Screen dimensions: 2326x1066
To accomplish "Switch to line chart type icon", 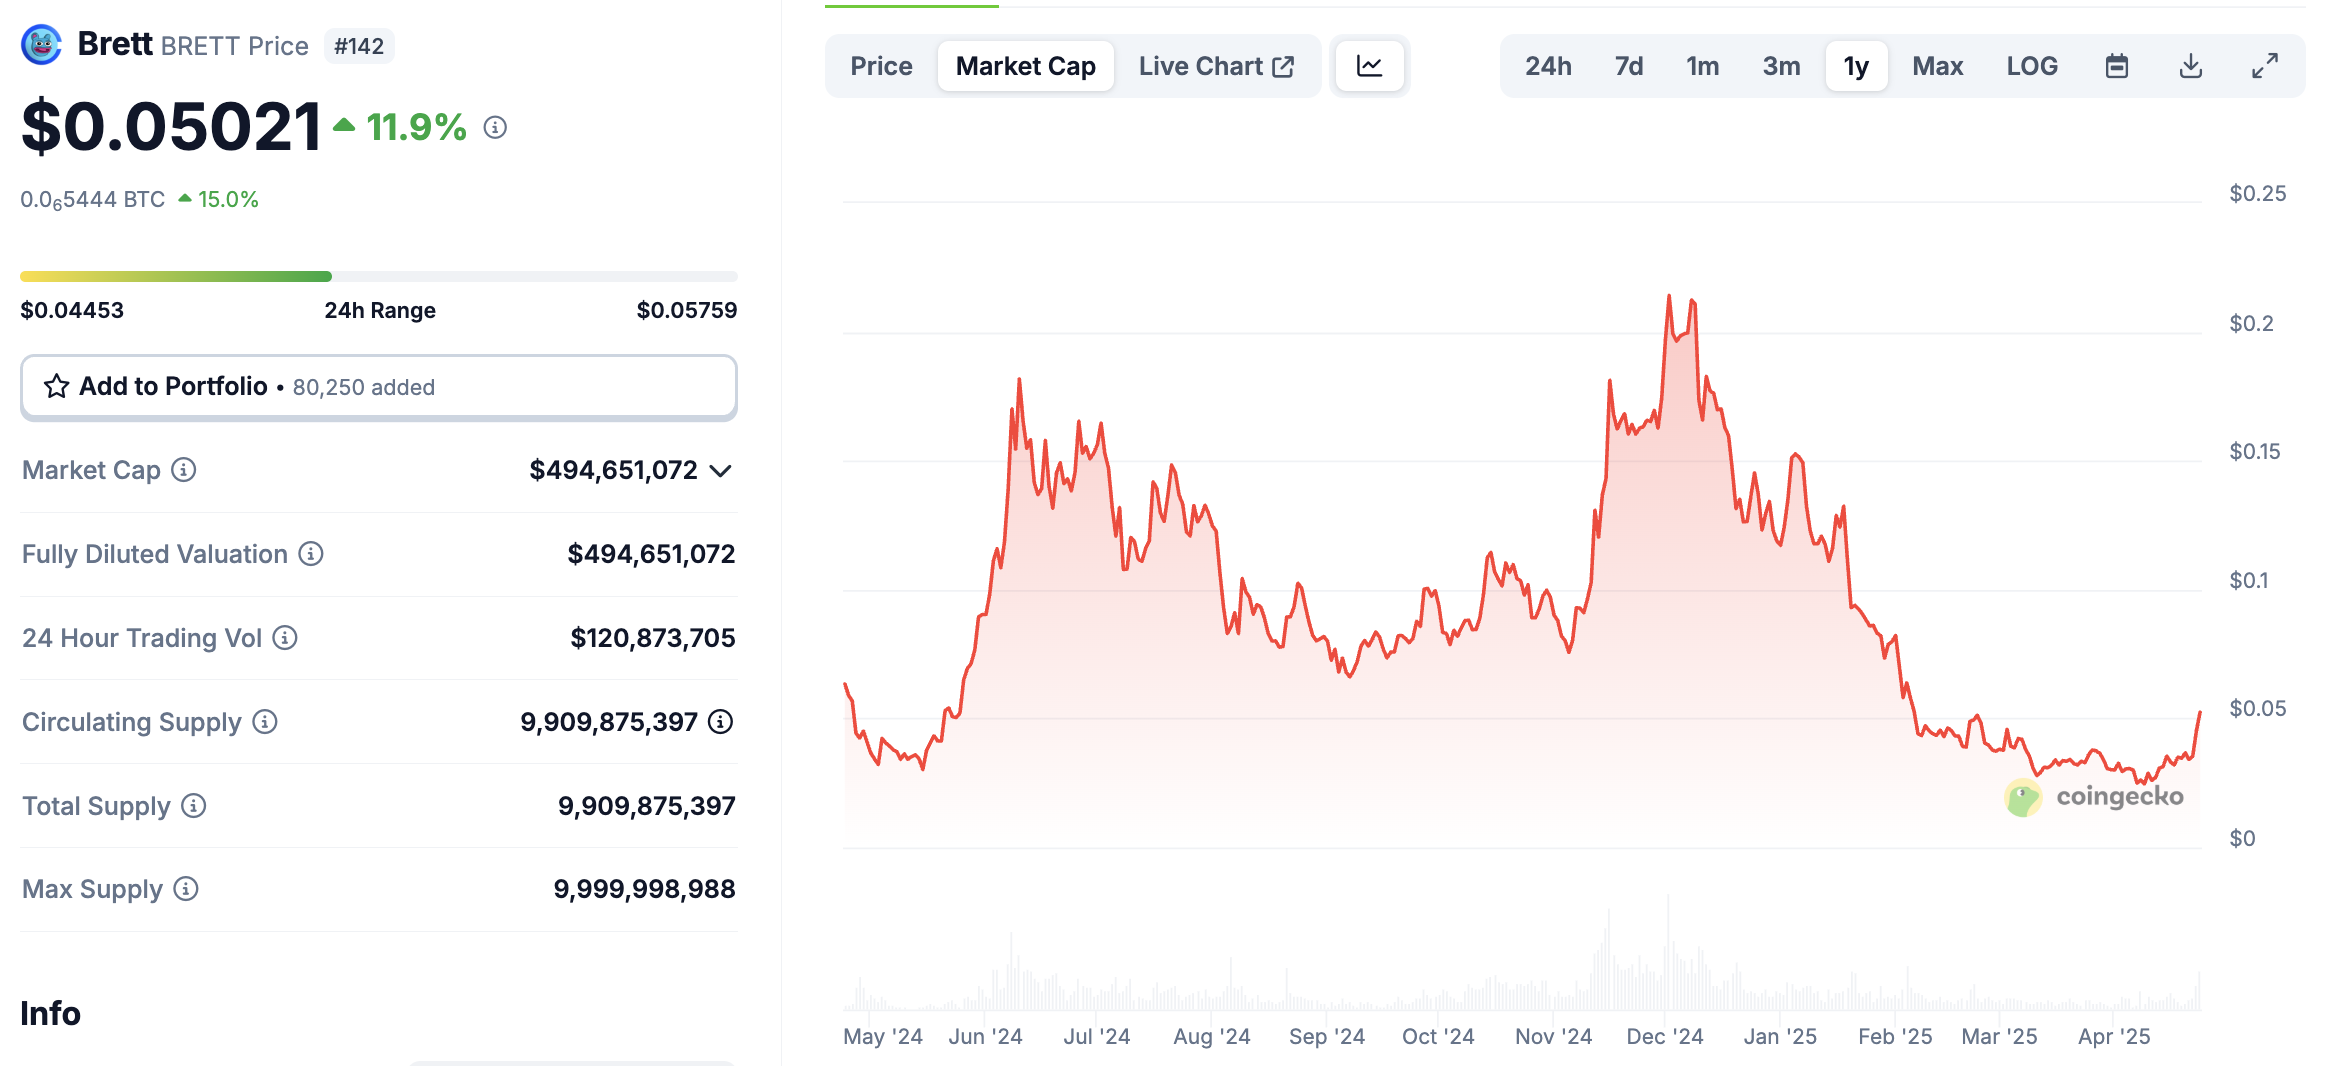I will (1369, 66).
